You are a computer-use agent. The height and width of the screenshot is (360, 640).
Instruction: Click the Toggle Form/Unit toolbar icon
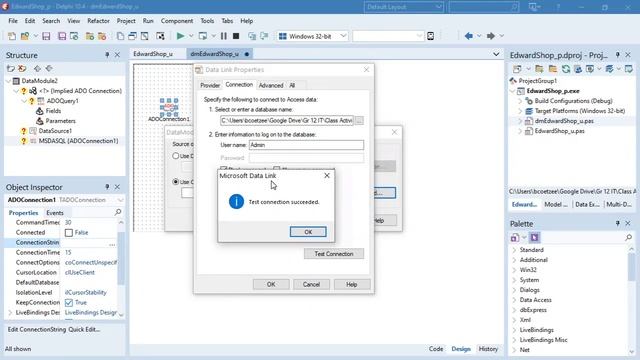pyautogui.click(x=144, y=36)
